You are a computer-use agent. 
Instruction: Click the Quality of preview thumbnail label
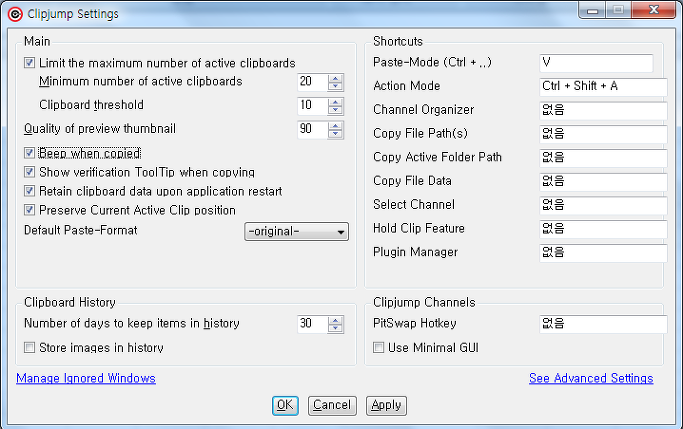pyautogui.click(x=100, y=129)
